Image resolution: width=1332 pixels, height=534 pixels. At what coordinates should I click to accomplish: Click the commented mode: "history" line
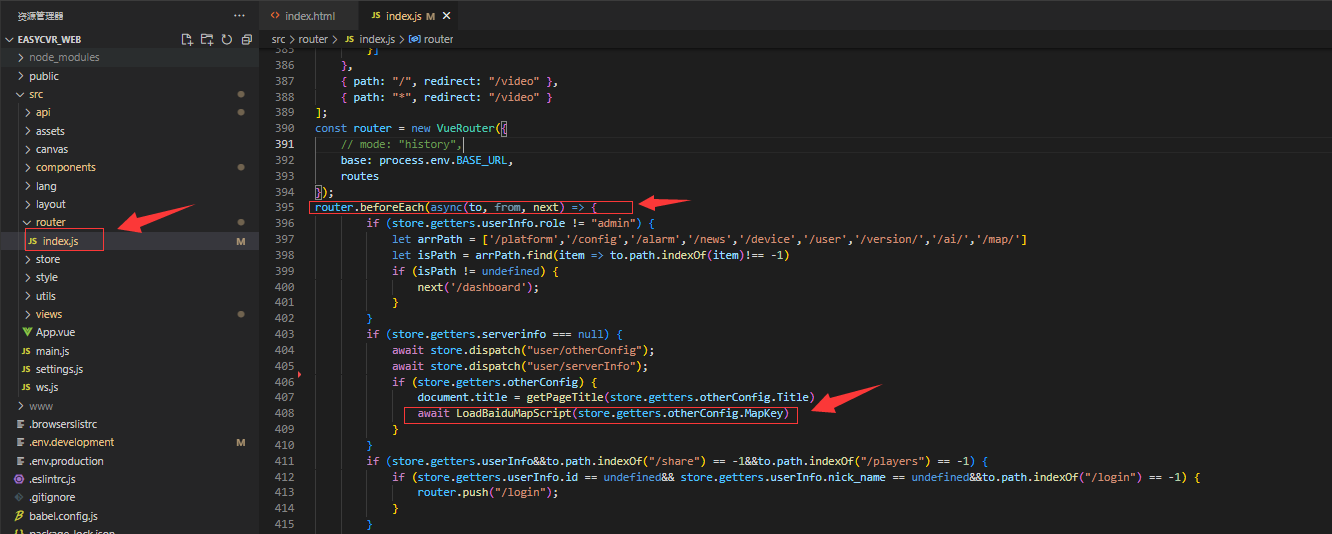[401, 144]
